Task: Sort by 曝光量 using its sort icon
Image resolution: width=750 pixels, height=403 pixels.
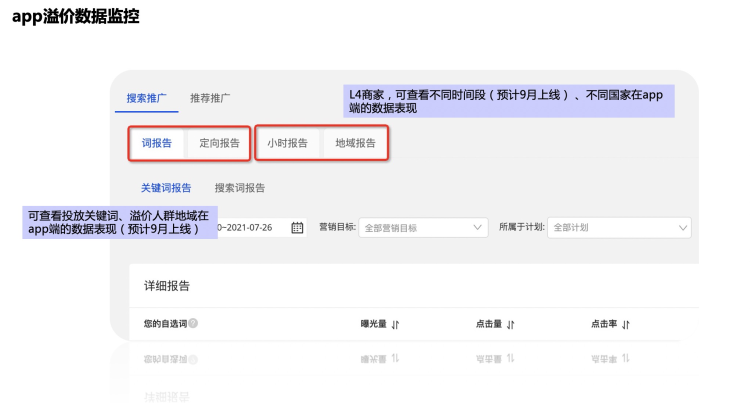Action: (x=395, y=324)
